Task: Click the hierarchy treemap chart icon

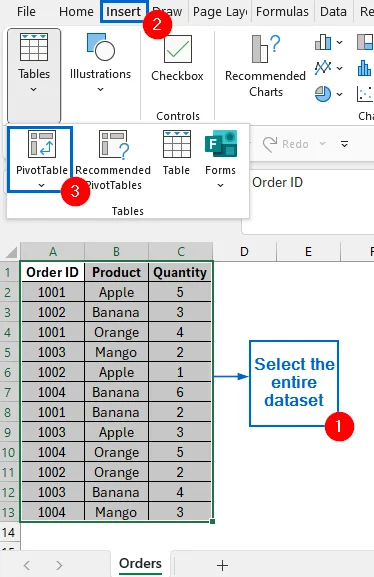Action: (366, 42)
